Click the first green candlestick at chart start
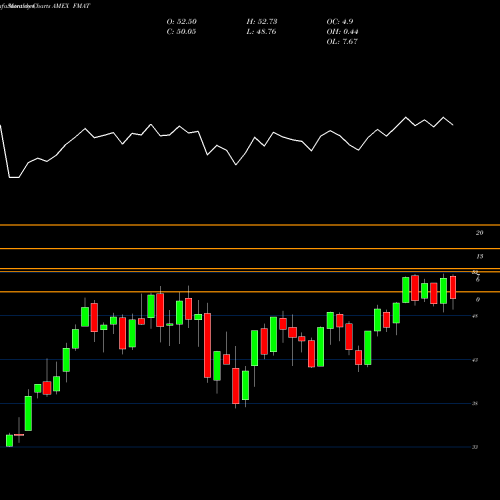The width and height of the screenshot is (500, 500). pos(9,441)
